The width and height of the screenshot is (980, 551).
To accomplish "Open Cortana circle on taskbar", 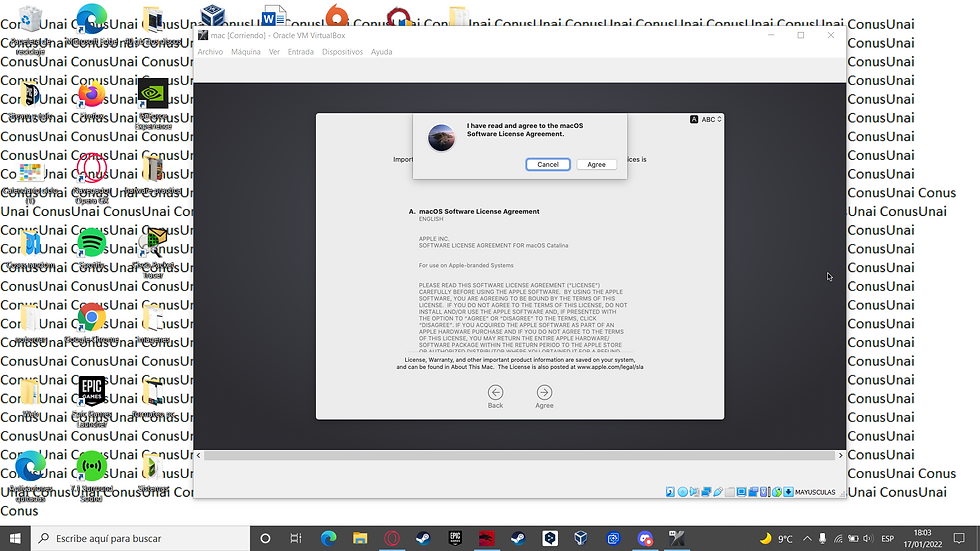I will [x=265, y=538].
